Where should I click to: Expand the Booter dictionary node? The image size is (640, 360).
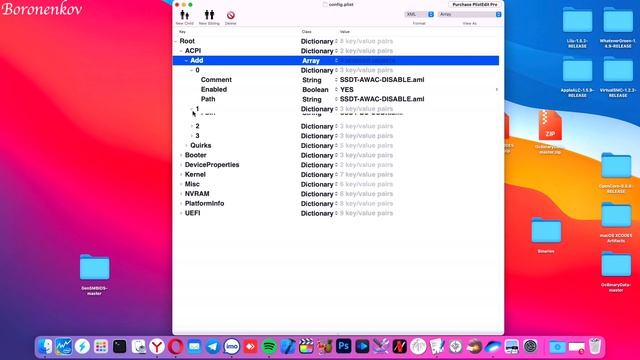point(181,155)
